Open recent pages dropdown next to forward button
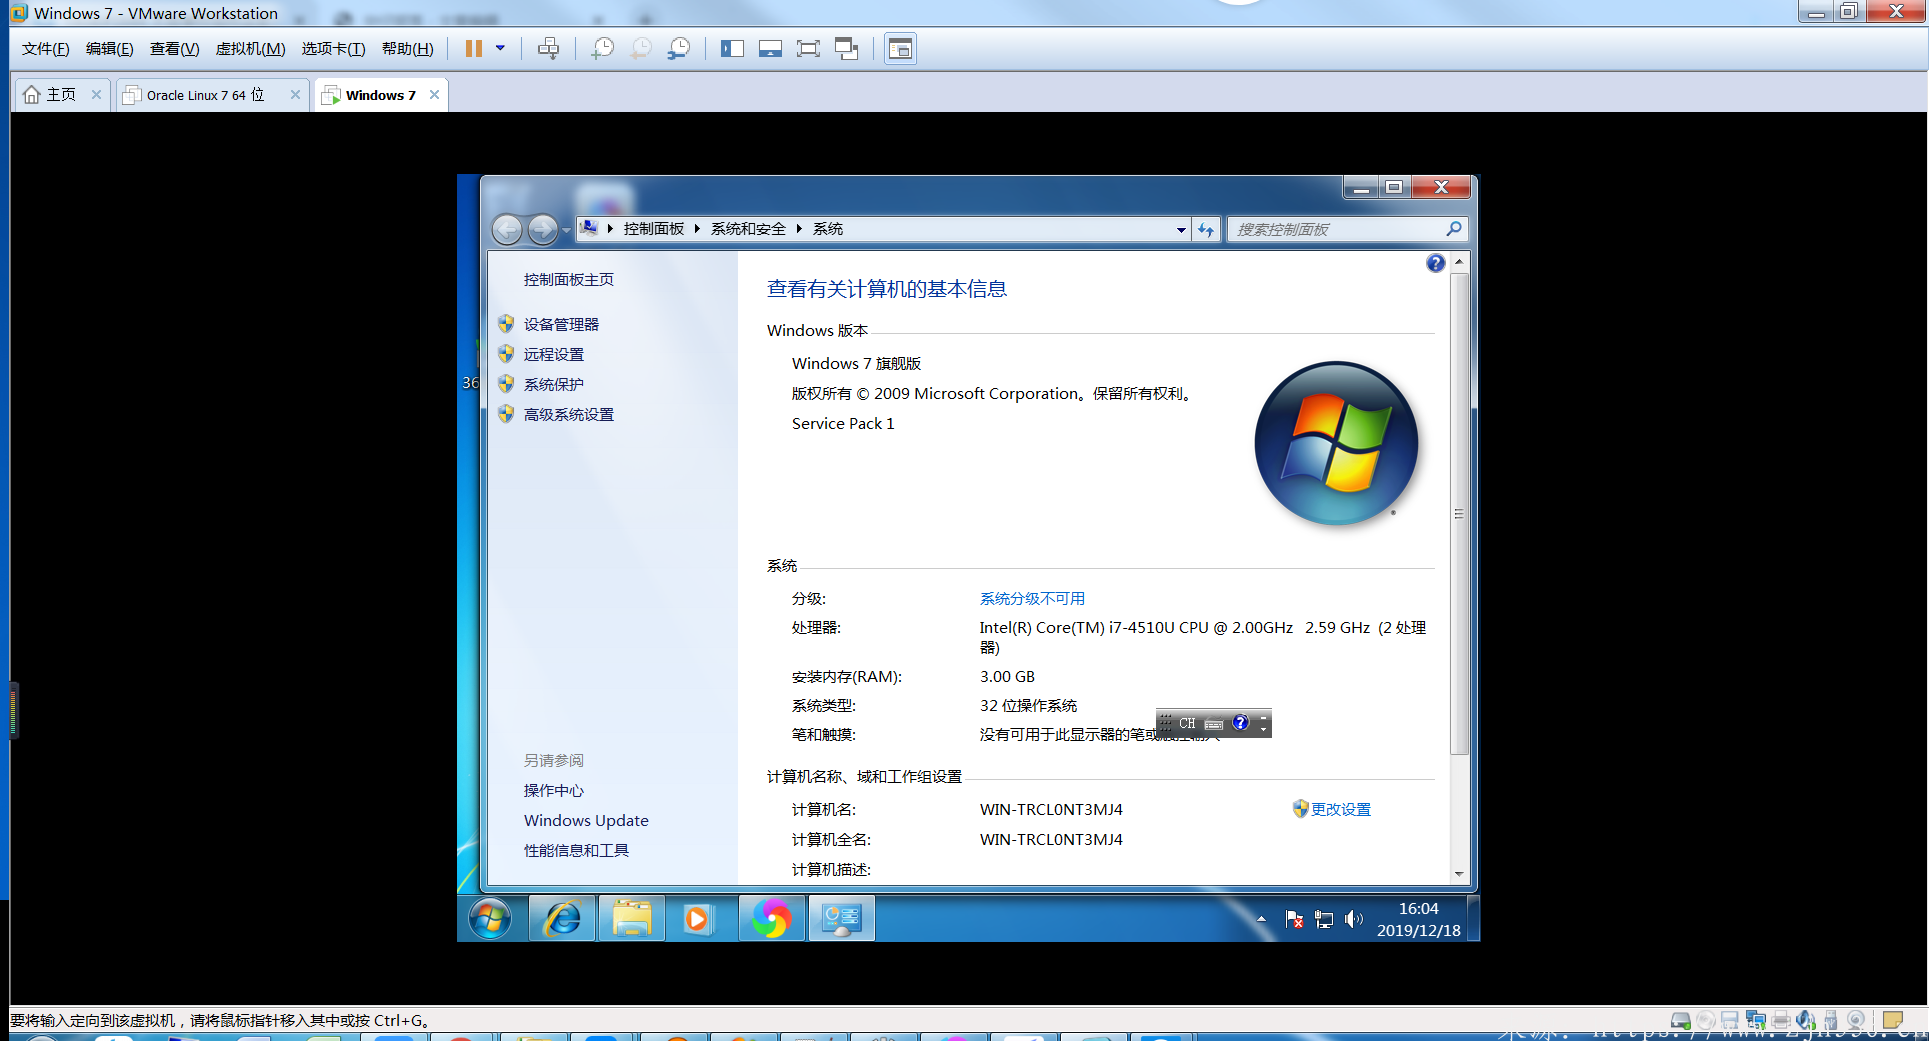This screenshot has width=1929, height=1041. (566, 231)
